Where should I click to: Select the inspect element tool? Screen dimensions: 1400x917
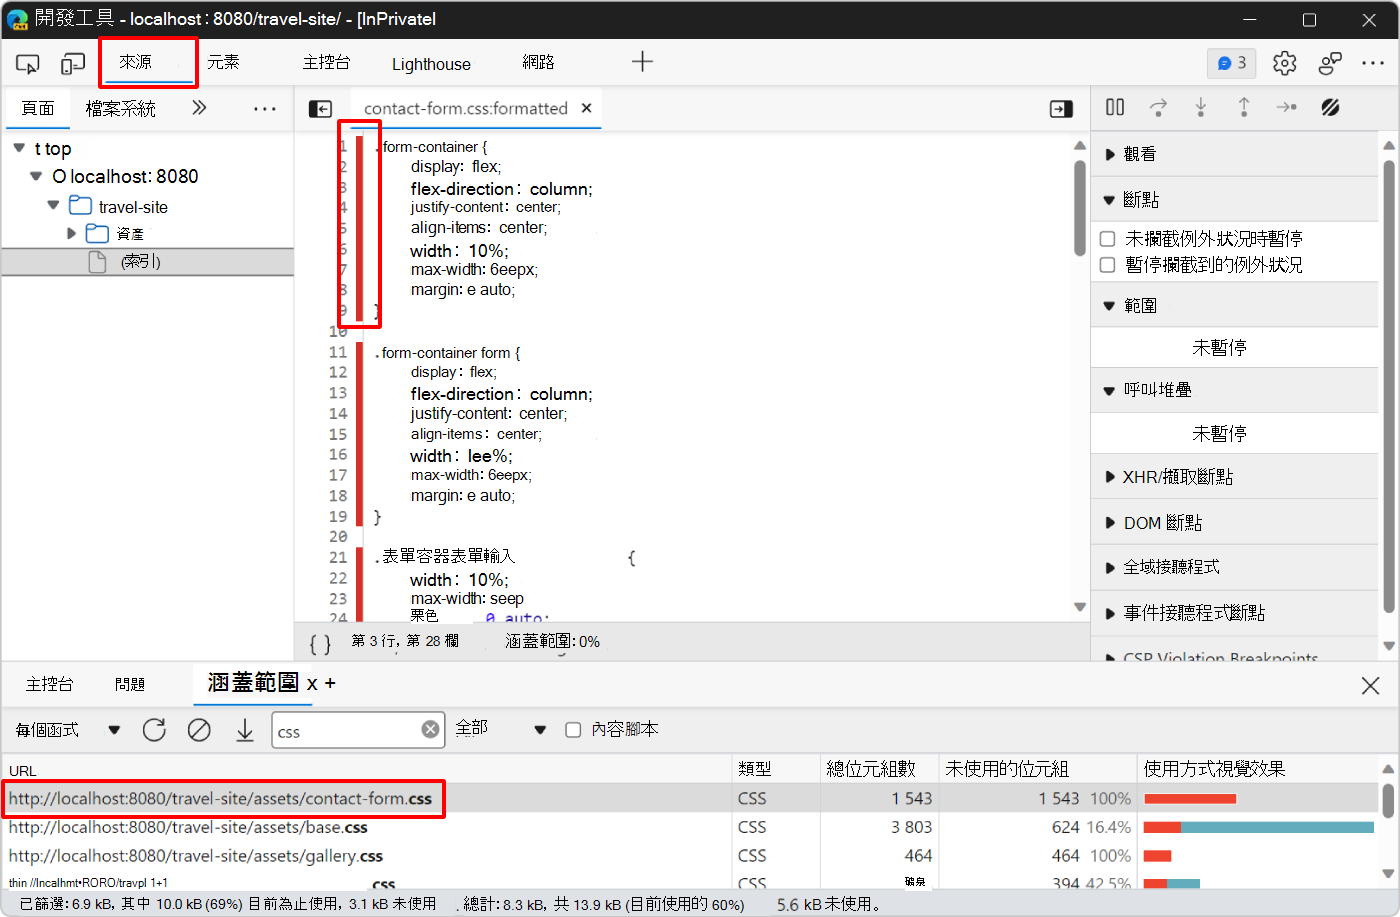pyautogui.click(x=28, y=63)
